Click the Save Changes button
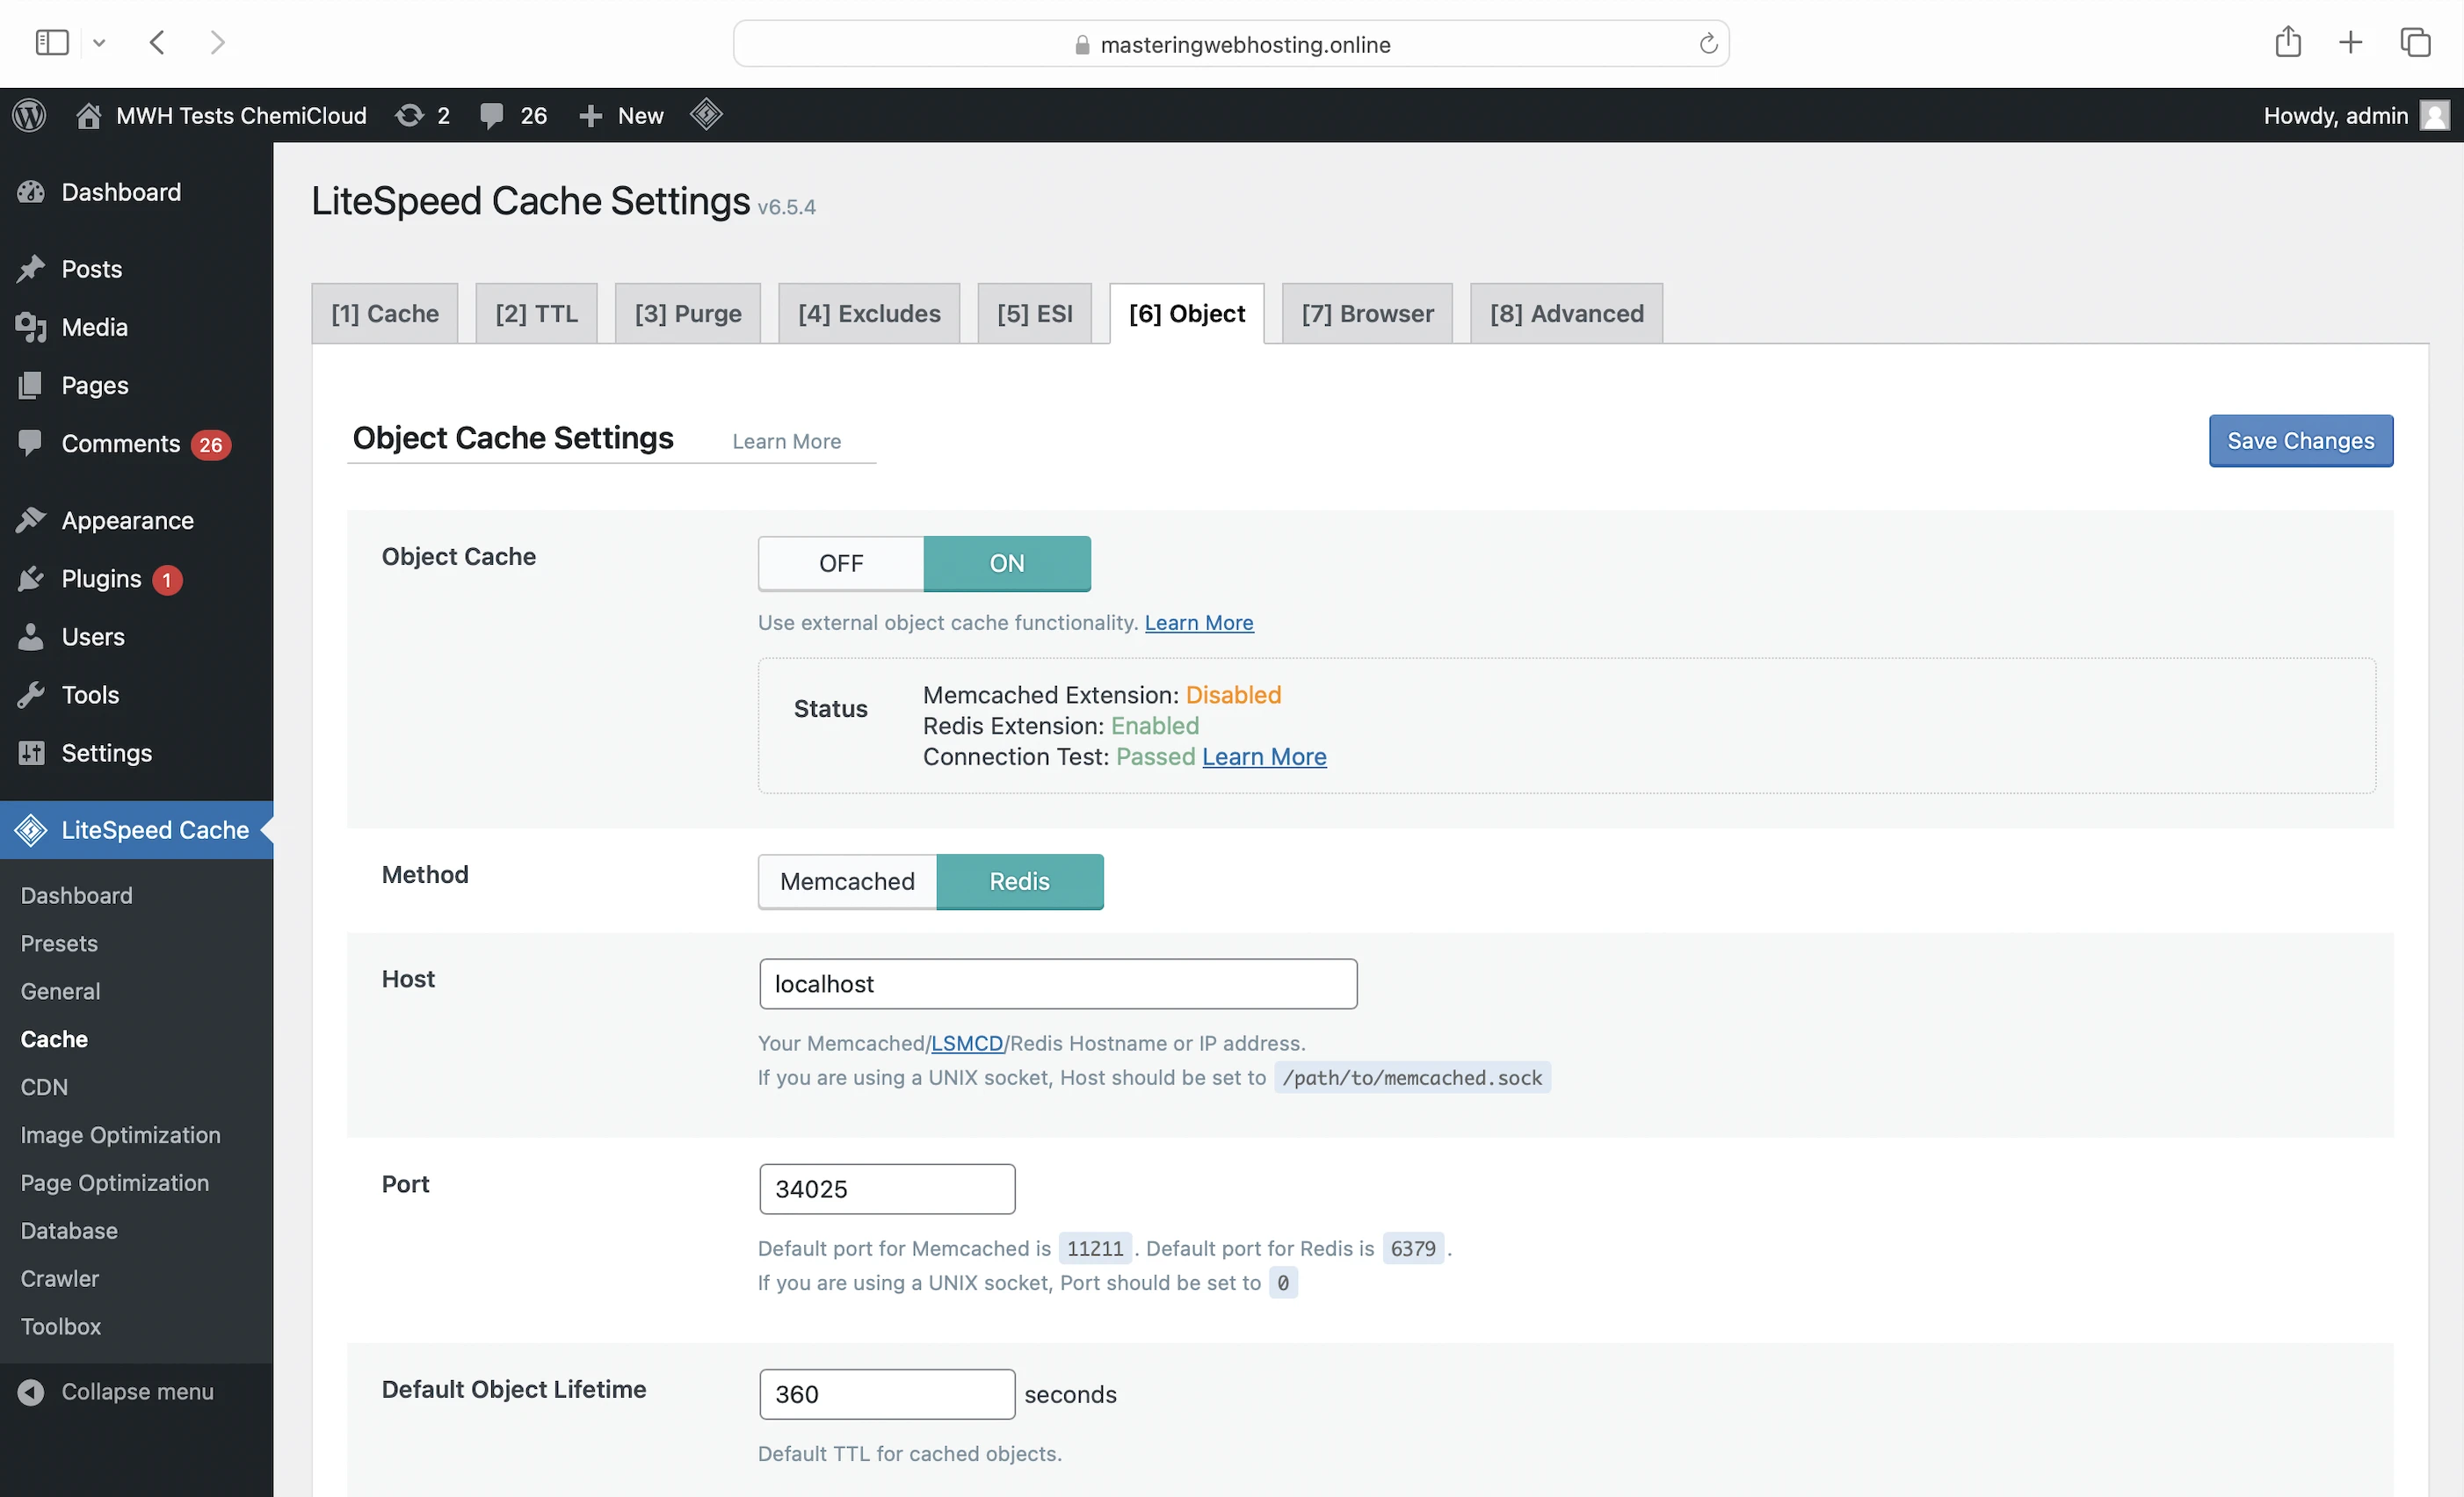This screenshot has width=2464, height=1497. click(2300, 441)
